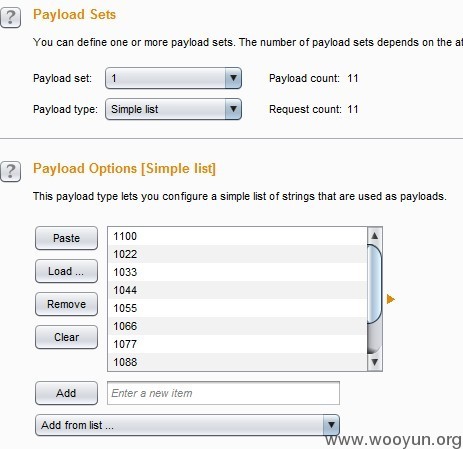Select payload entry 1088
Screen dimensions: 463x449
point(237,362)
